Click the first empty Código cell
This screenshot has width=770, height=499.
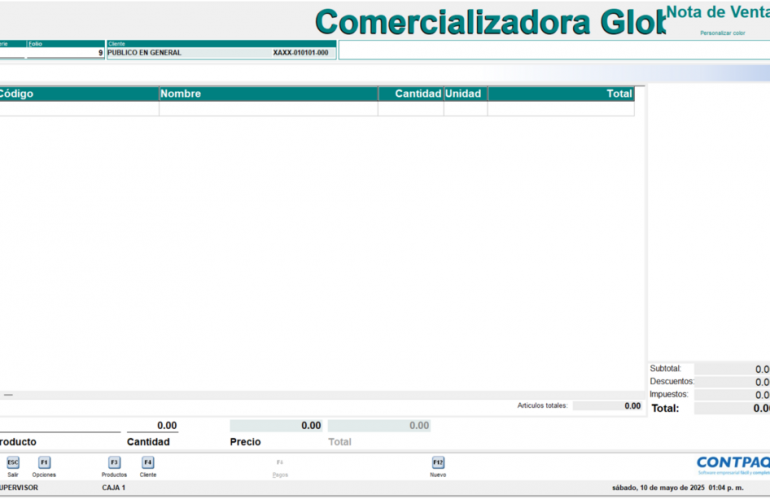pos(78,109)
